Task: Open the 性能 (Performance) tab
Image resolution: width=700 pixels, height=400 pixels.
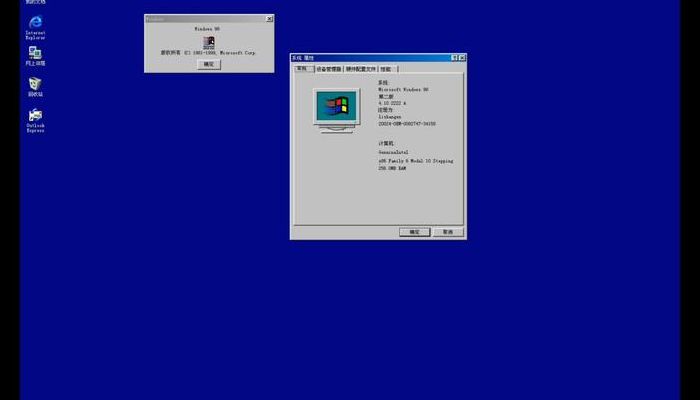Action: 387,69
